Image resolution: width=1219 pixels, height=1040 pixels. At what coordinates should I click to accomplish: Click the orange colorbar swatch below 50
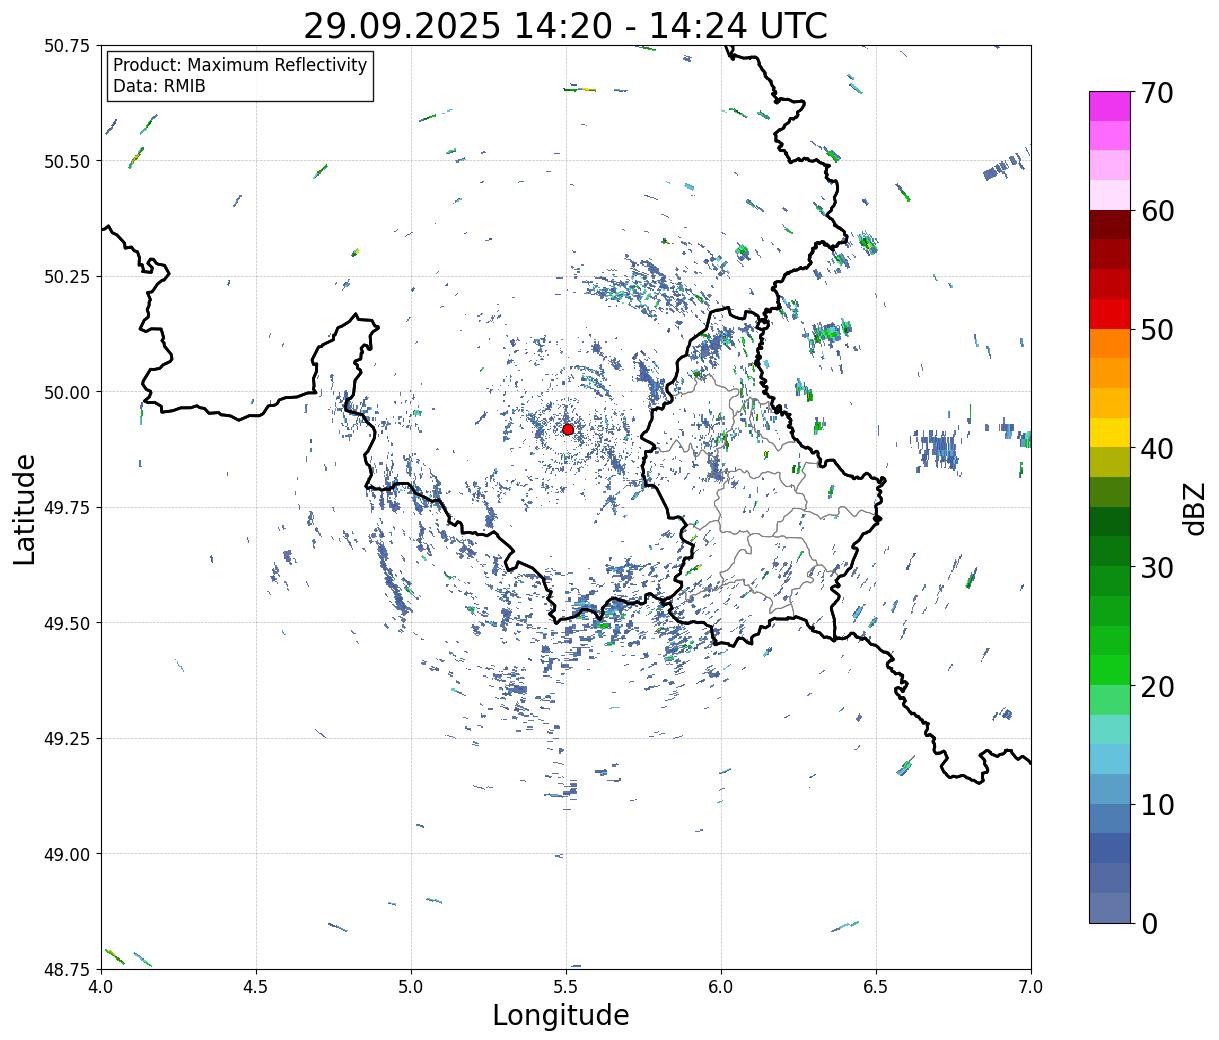1110,343
